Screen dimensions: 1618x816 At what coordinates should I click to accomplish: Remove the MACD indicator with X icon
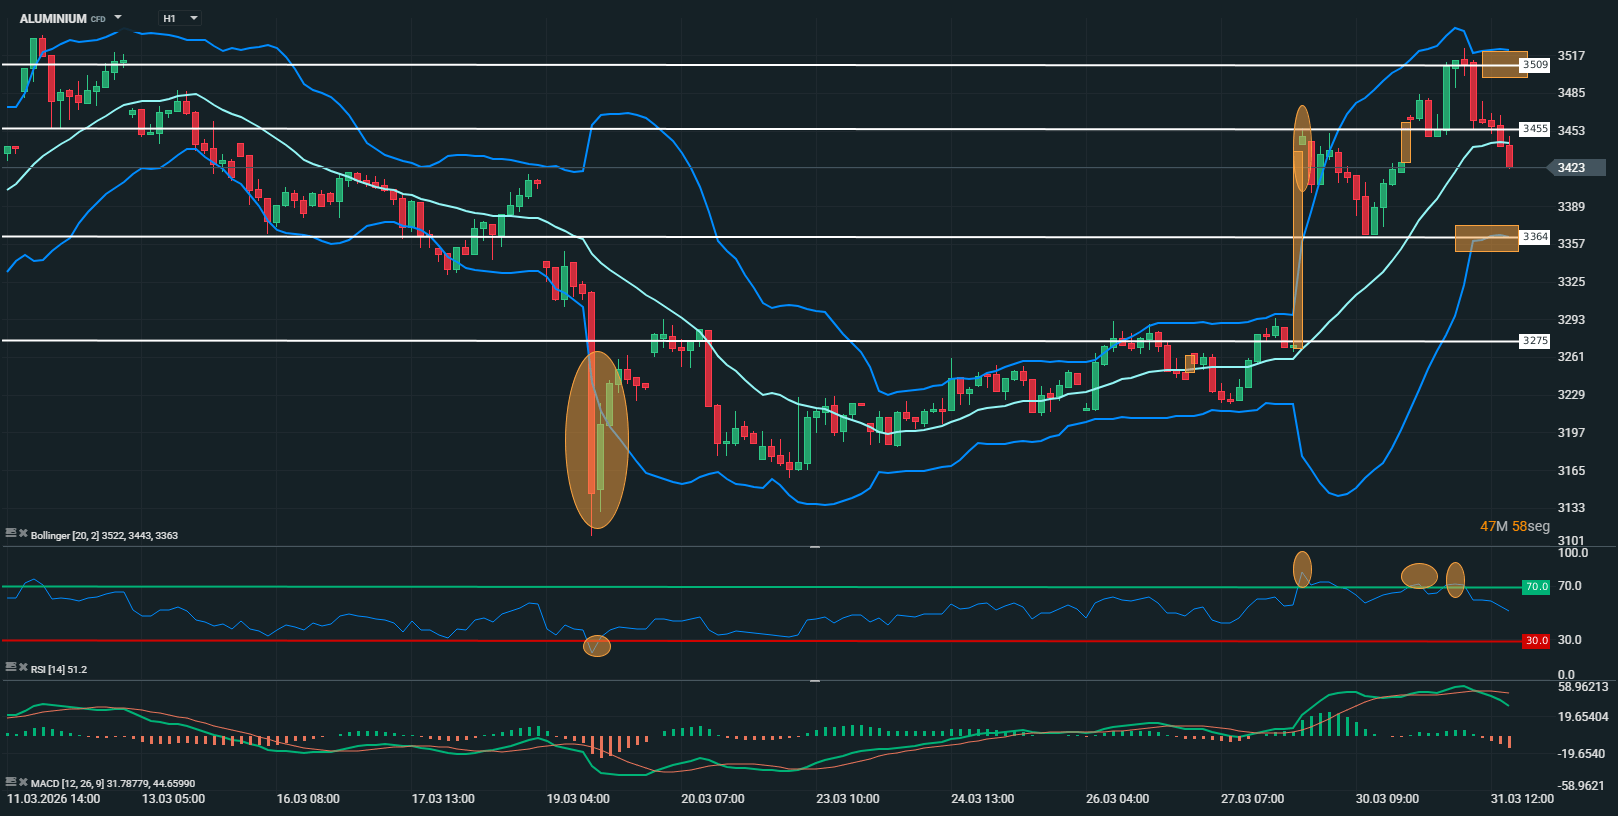click(23, 782)
